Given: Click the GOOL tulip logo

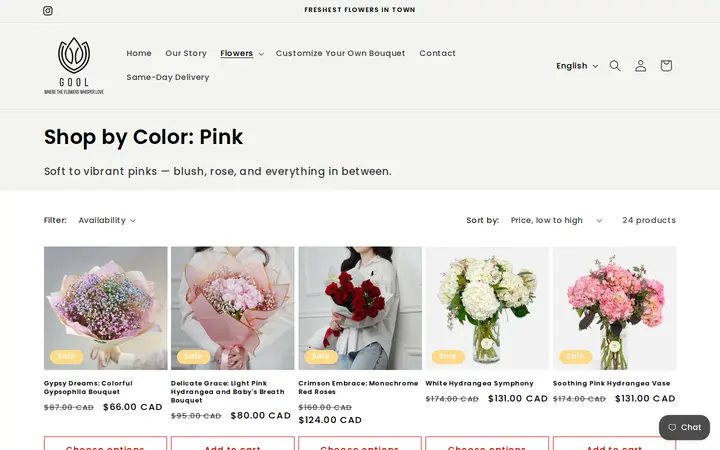Looking at the screenshot, I should [x=74, y=66].
